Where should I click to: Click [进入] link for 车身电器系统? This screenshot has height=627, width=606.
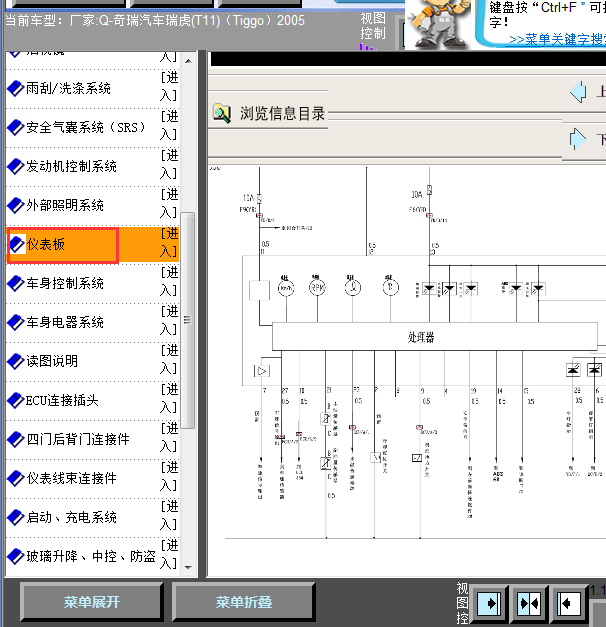click(169, 320)
